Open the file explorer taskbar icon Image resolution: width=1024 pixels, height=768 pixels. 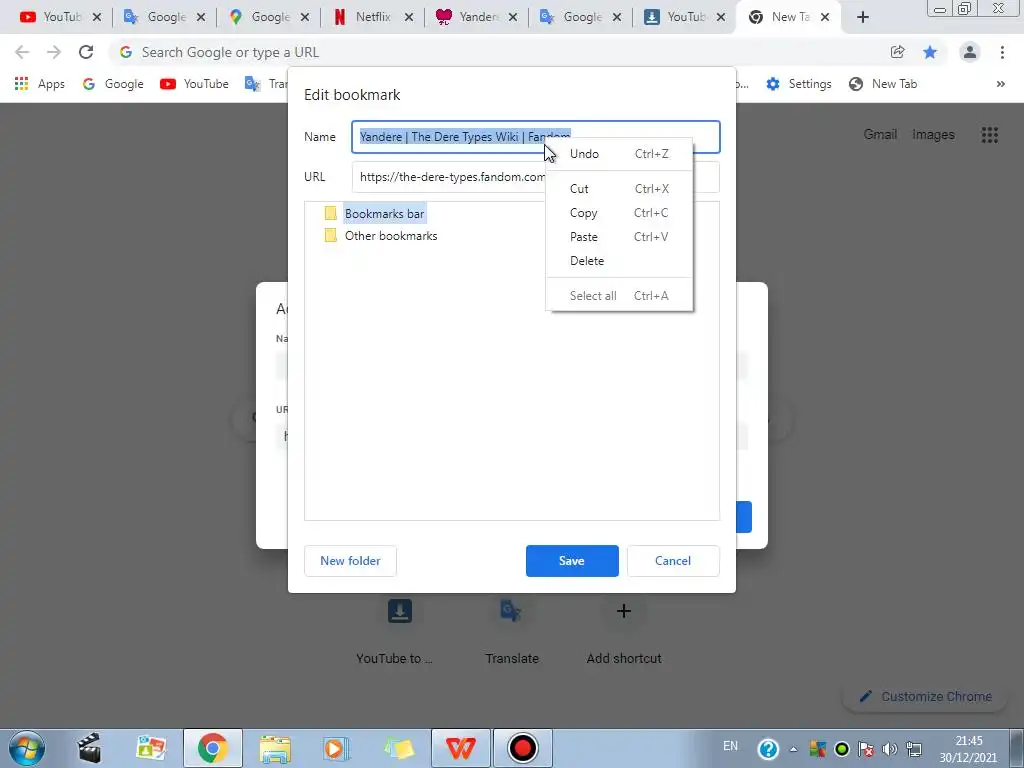[x=275, y=748]
